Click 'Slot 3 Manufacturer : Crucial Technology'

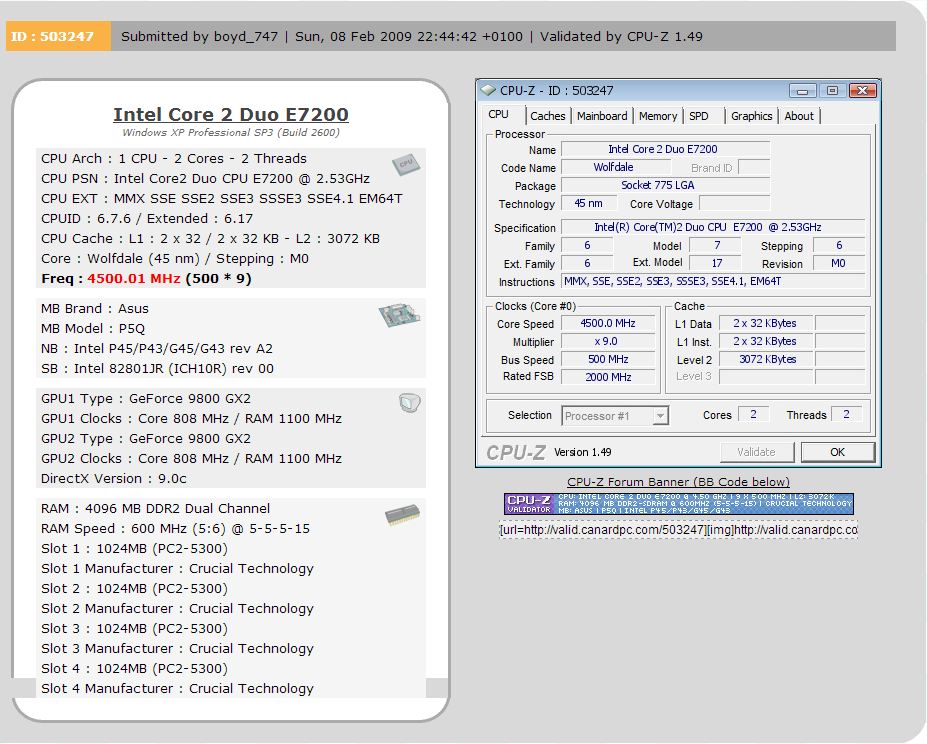(177, 649)
